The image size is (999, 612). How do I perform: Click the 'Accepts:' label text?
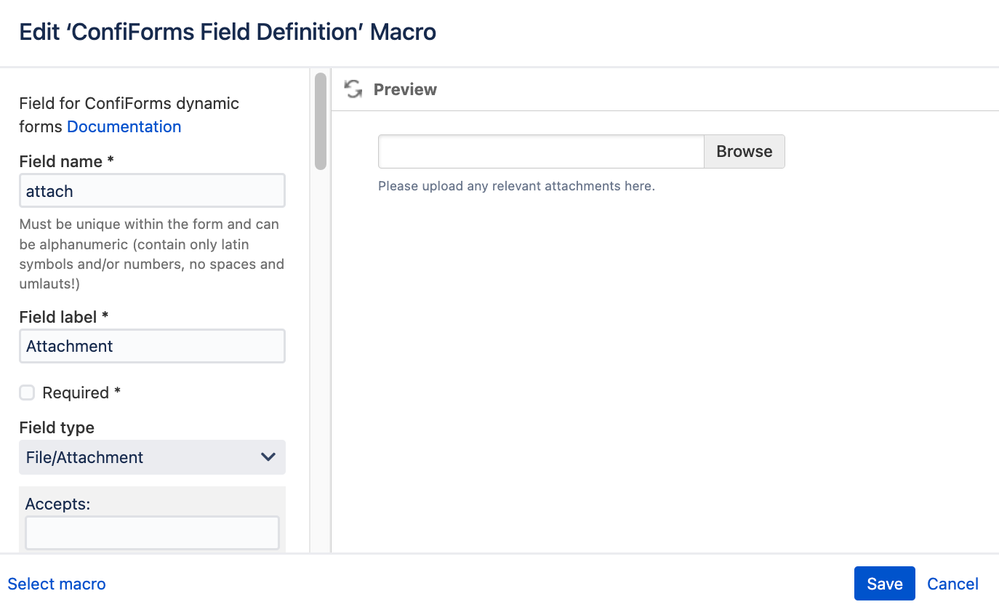click(57, 504)
